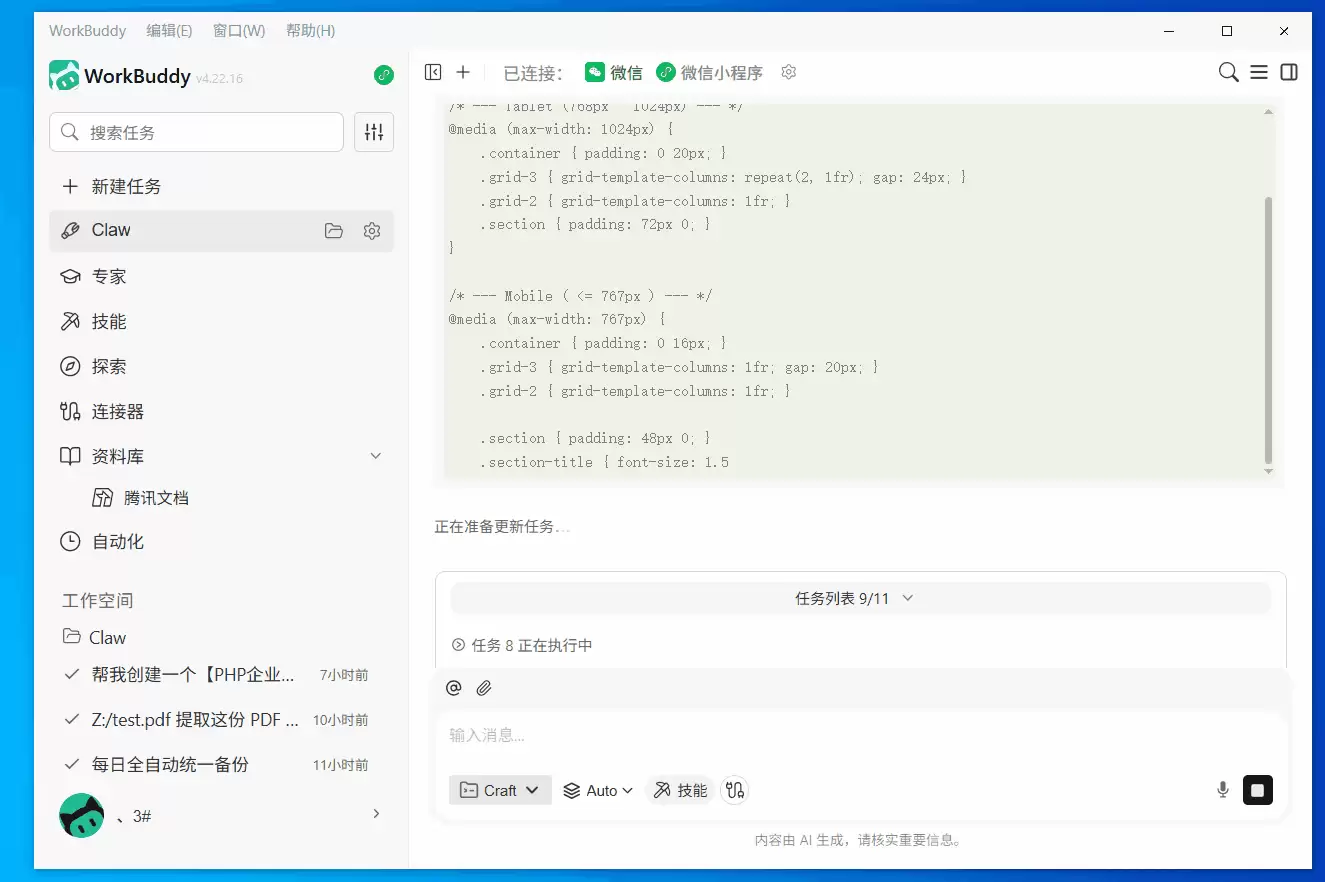Toggle the right side panel icon
Image resolution: width=1325 pixels, height=882 pixels.
[1289, 72]
